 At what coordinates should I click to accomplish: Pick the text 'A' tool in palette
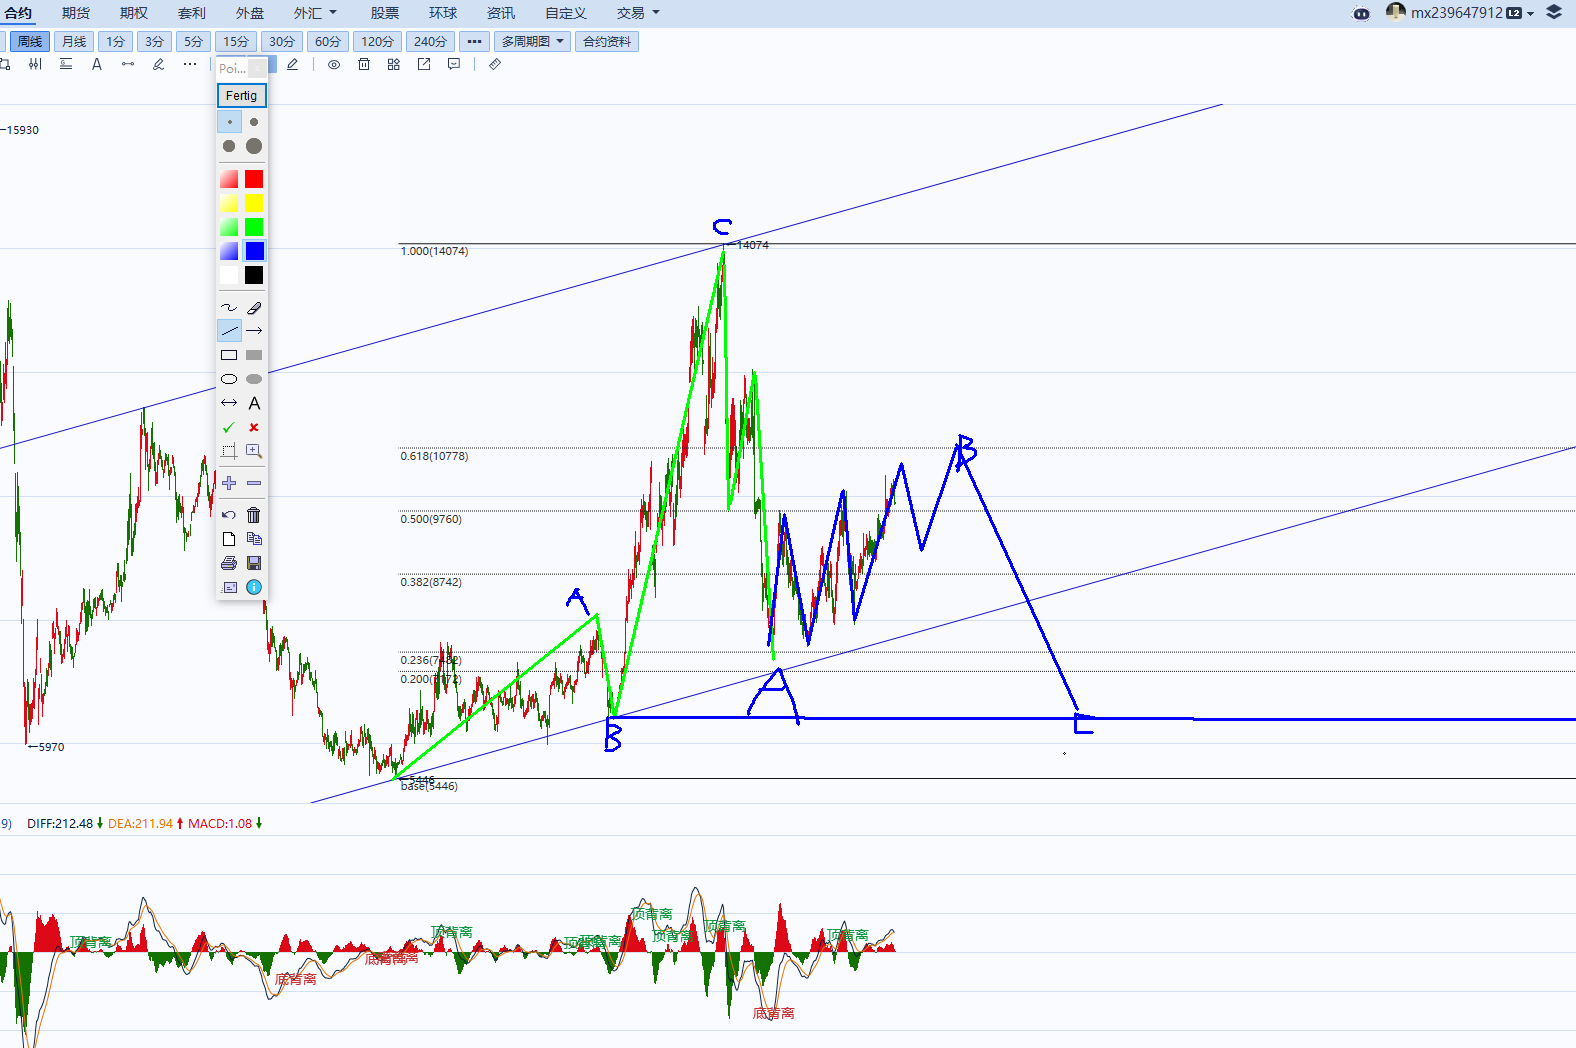(254, 403)
